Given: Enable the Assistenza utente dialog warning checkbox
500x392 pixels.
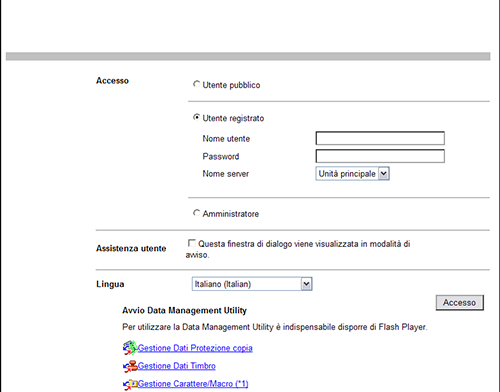Looking at the screenshot, I should tap(192, 243).
